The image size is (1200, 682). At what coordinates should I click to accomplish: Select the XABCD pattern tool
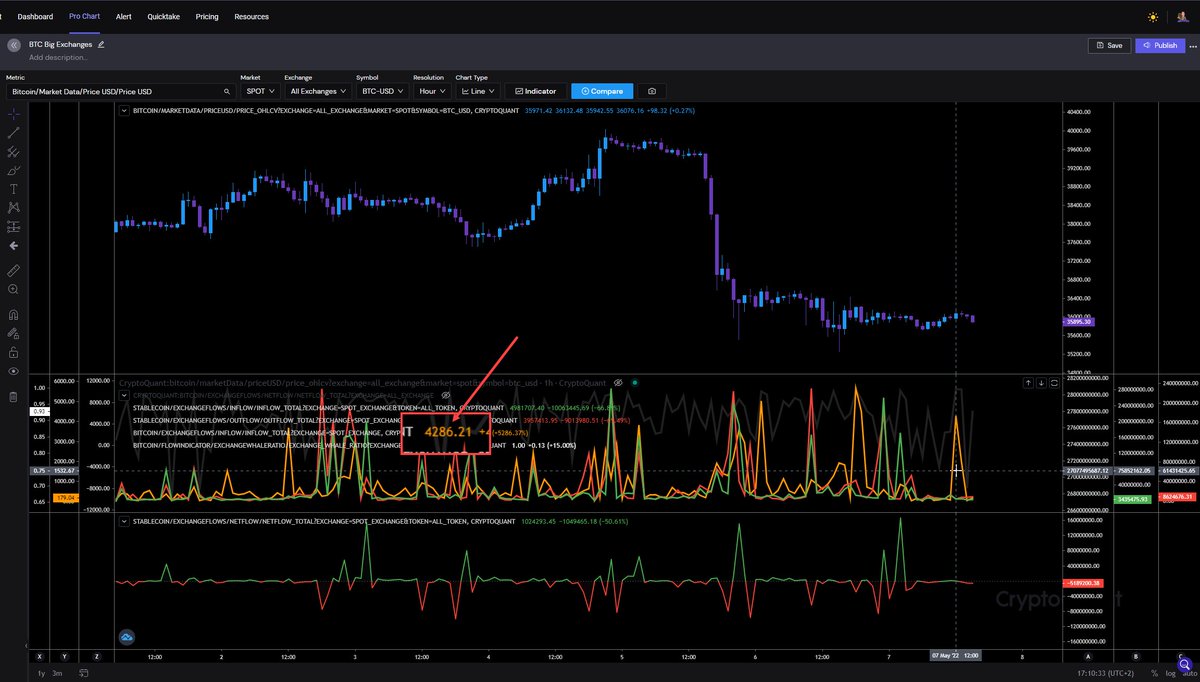(14, 207)
